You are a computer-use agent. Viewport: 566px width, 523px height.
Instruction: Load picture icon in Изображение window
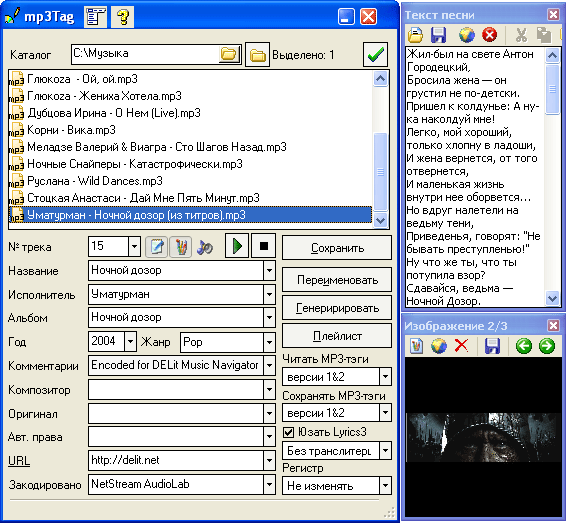[416, 346]
